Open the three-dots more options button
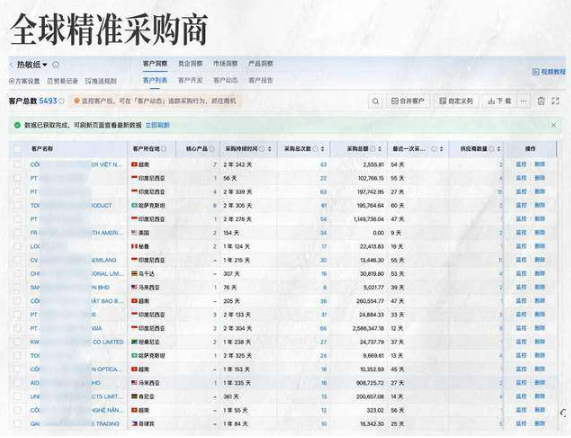The image size is (571, 438). 523,101
